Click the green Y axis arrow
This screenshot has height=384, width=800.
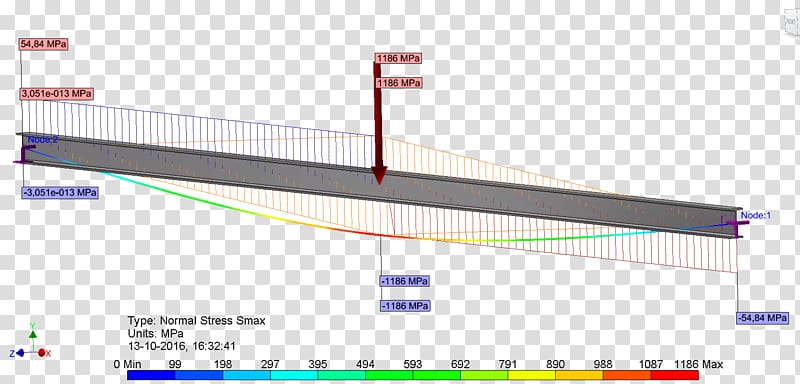pos(32,334)
